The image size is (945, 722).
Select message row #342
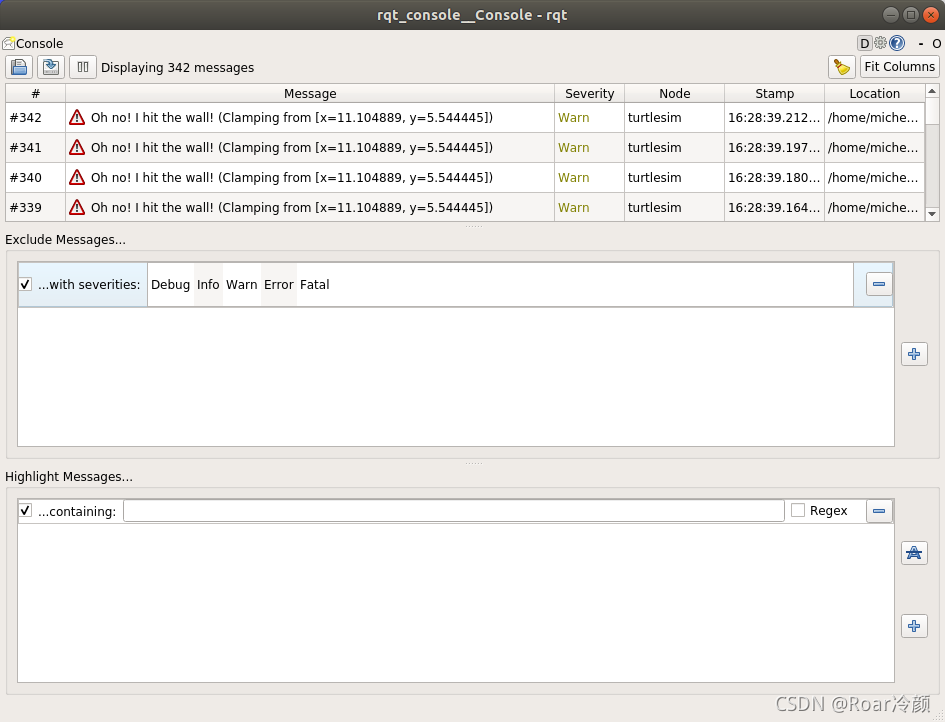(x=465, y=118)
